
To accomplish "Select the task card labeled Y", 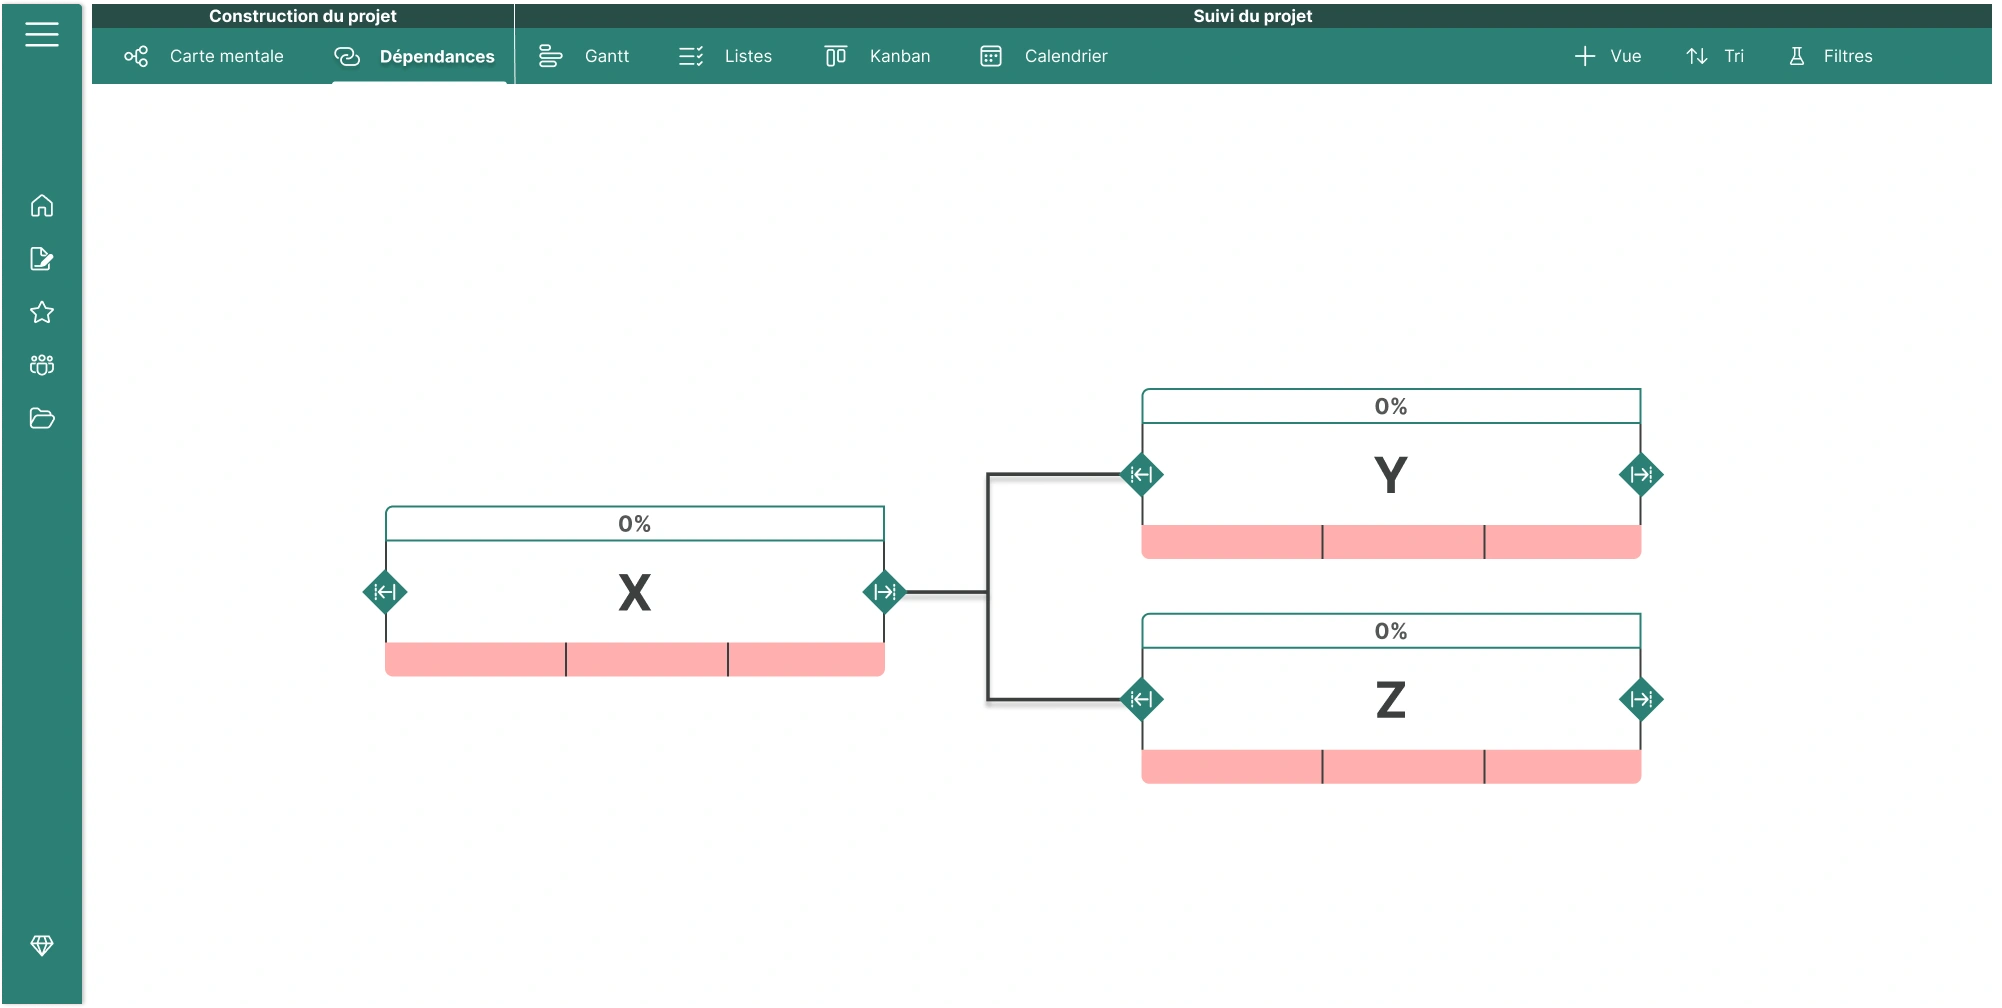I will click(1391, 474).
